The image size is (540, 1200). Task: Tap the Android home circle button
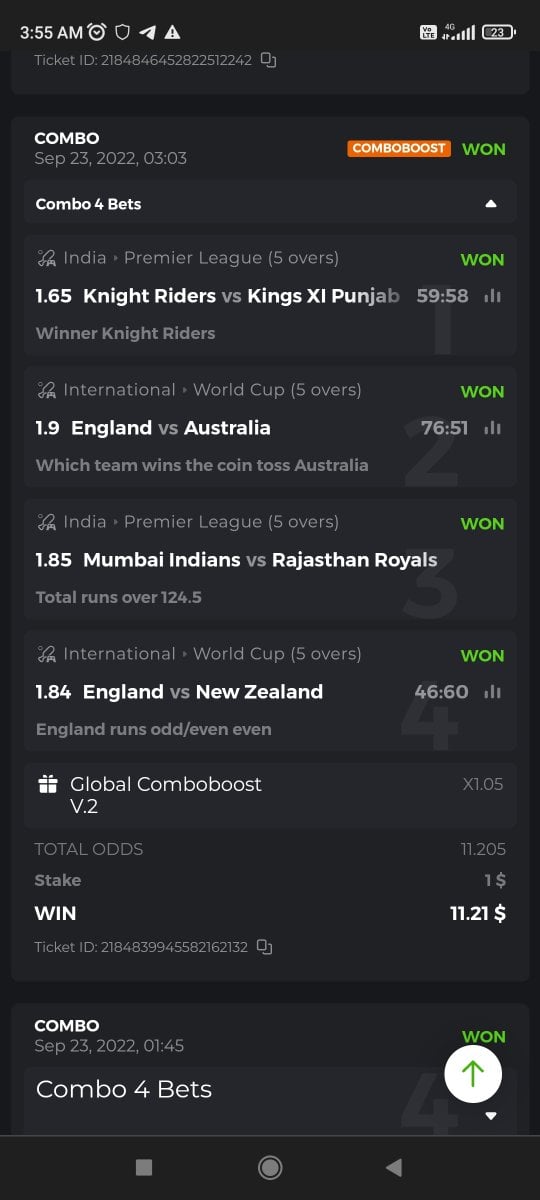click(x=269, y=1167)
